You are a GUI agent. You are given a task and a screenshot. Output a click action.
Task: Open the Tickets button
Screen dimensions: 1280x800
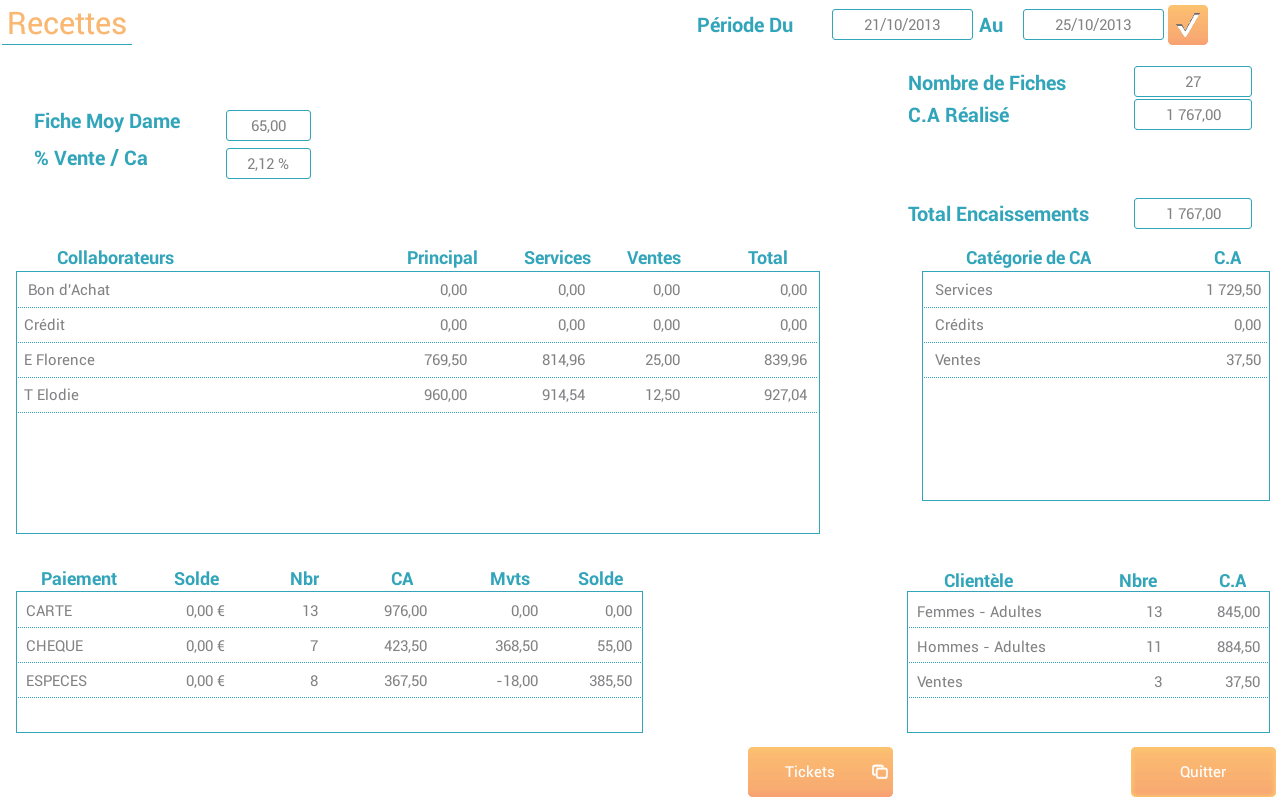[x=810, y=772]
